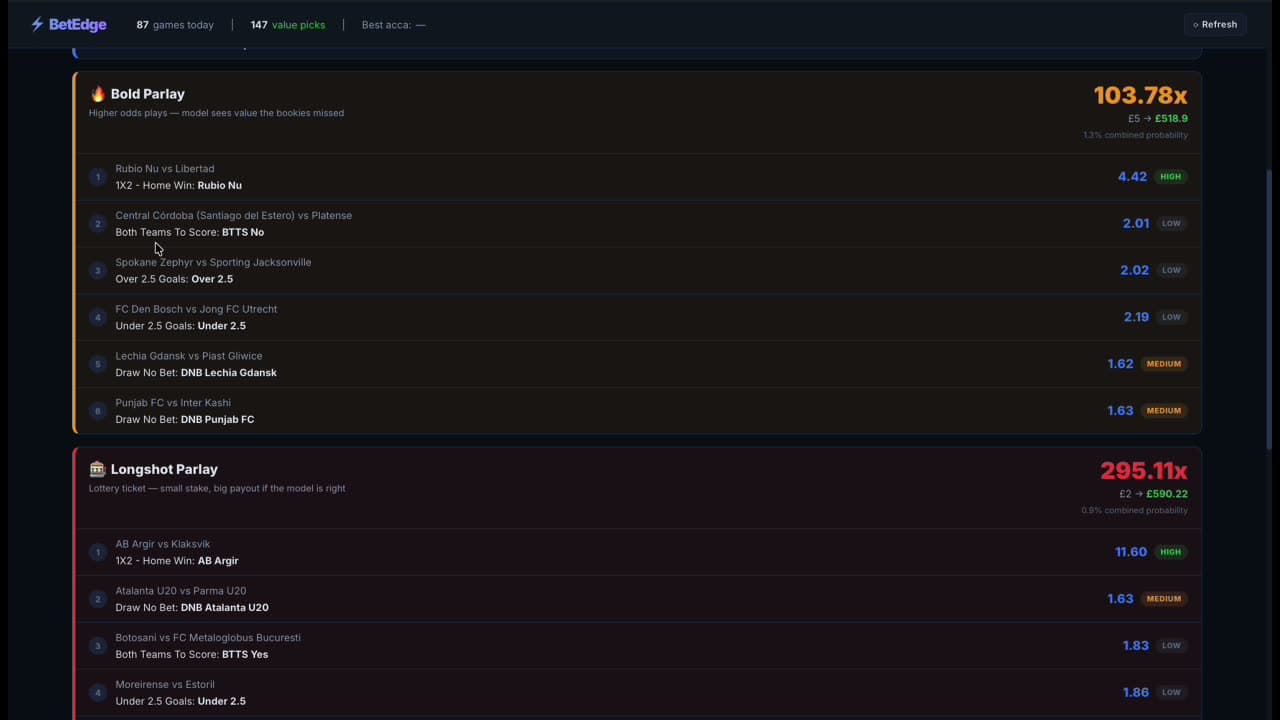Click the '87 games today' counter
Screen dimensions: 1280x720
tap(175, 25)
